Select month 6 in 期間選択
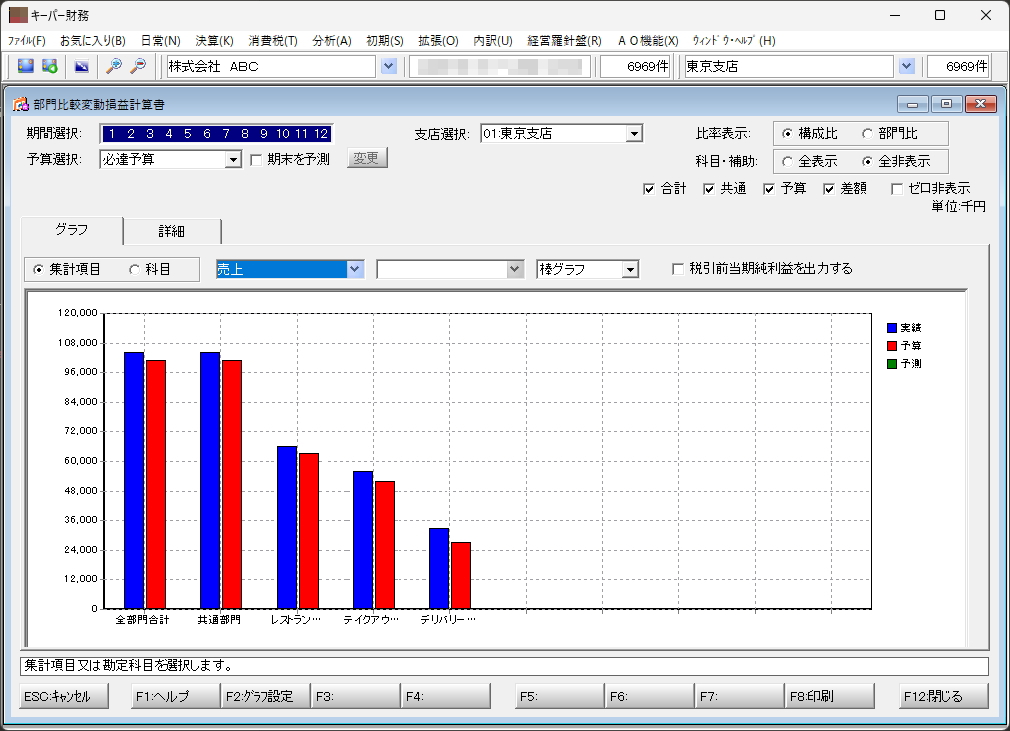This screenshot has height=731, width=1010. [207, 134]
